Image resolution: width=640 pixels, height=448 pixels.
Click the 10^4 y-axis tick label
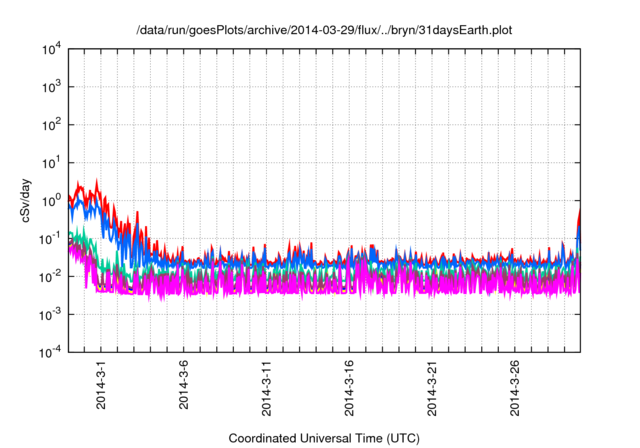pos(50,49)
